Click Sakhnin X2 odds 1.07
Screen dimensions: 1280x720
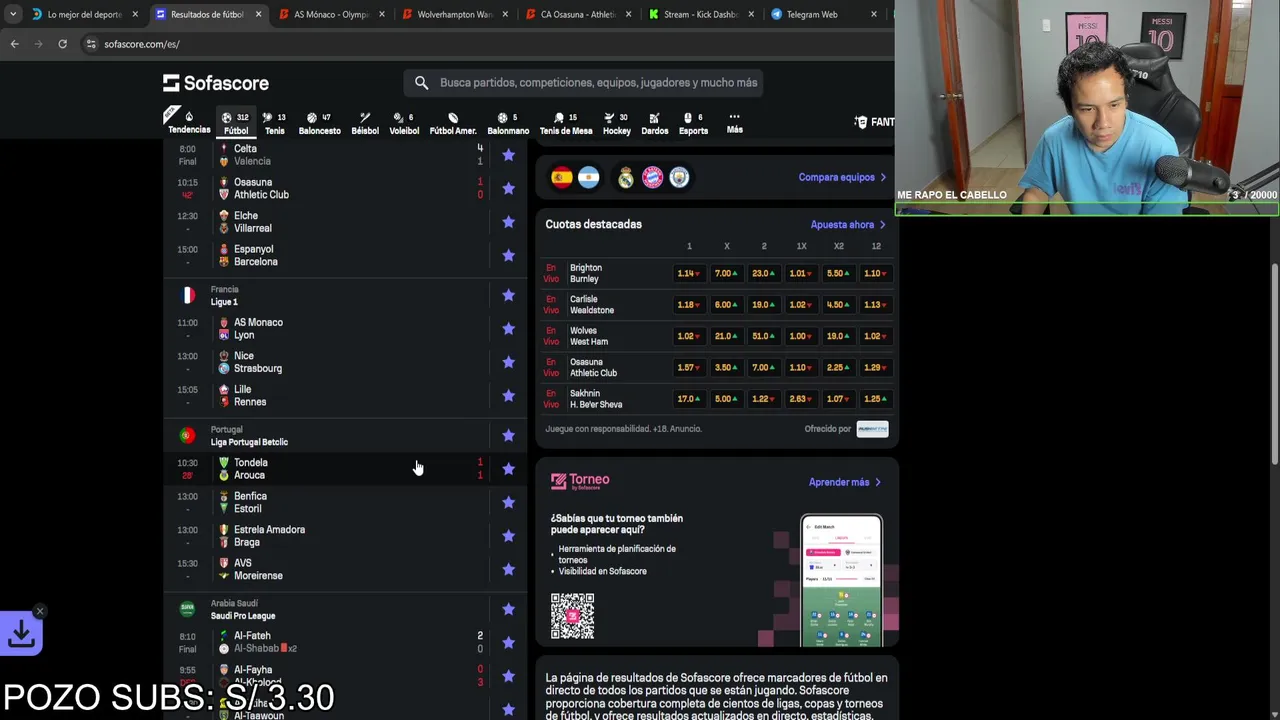(x=838, y=399)
